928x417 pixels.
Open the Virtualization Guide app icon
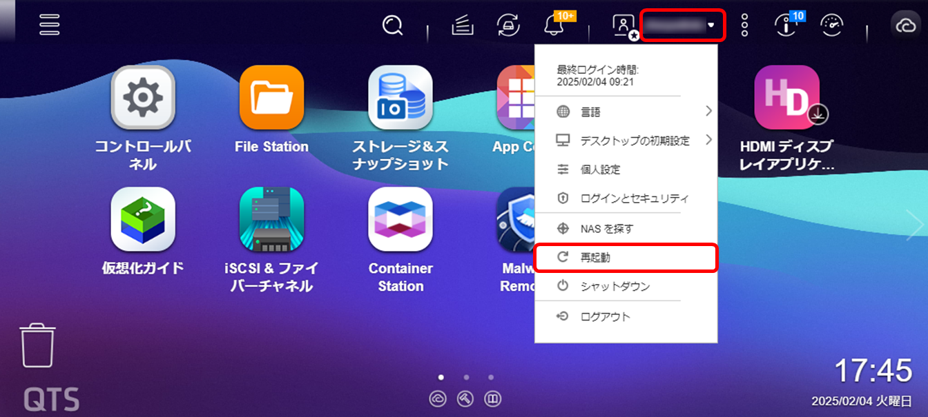pos(143,219)
